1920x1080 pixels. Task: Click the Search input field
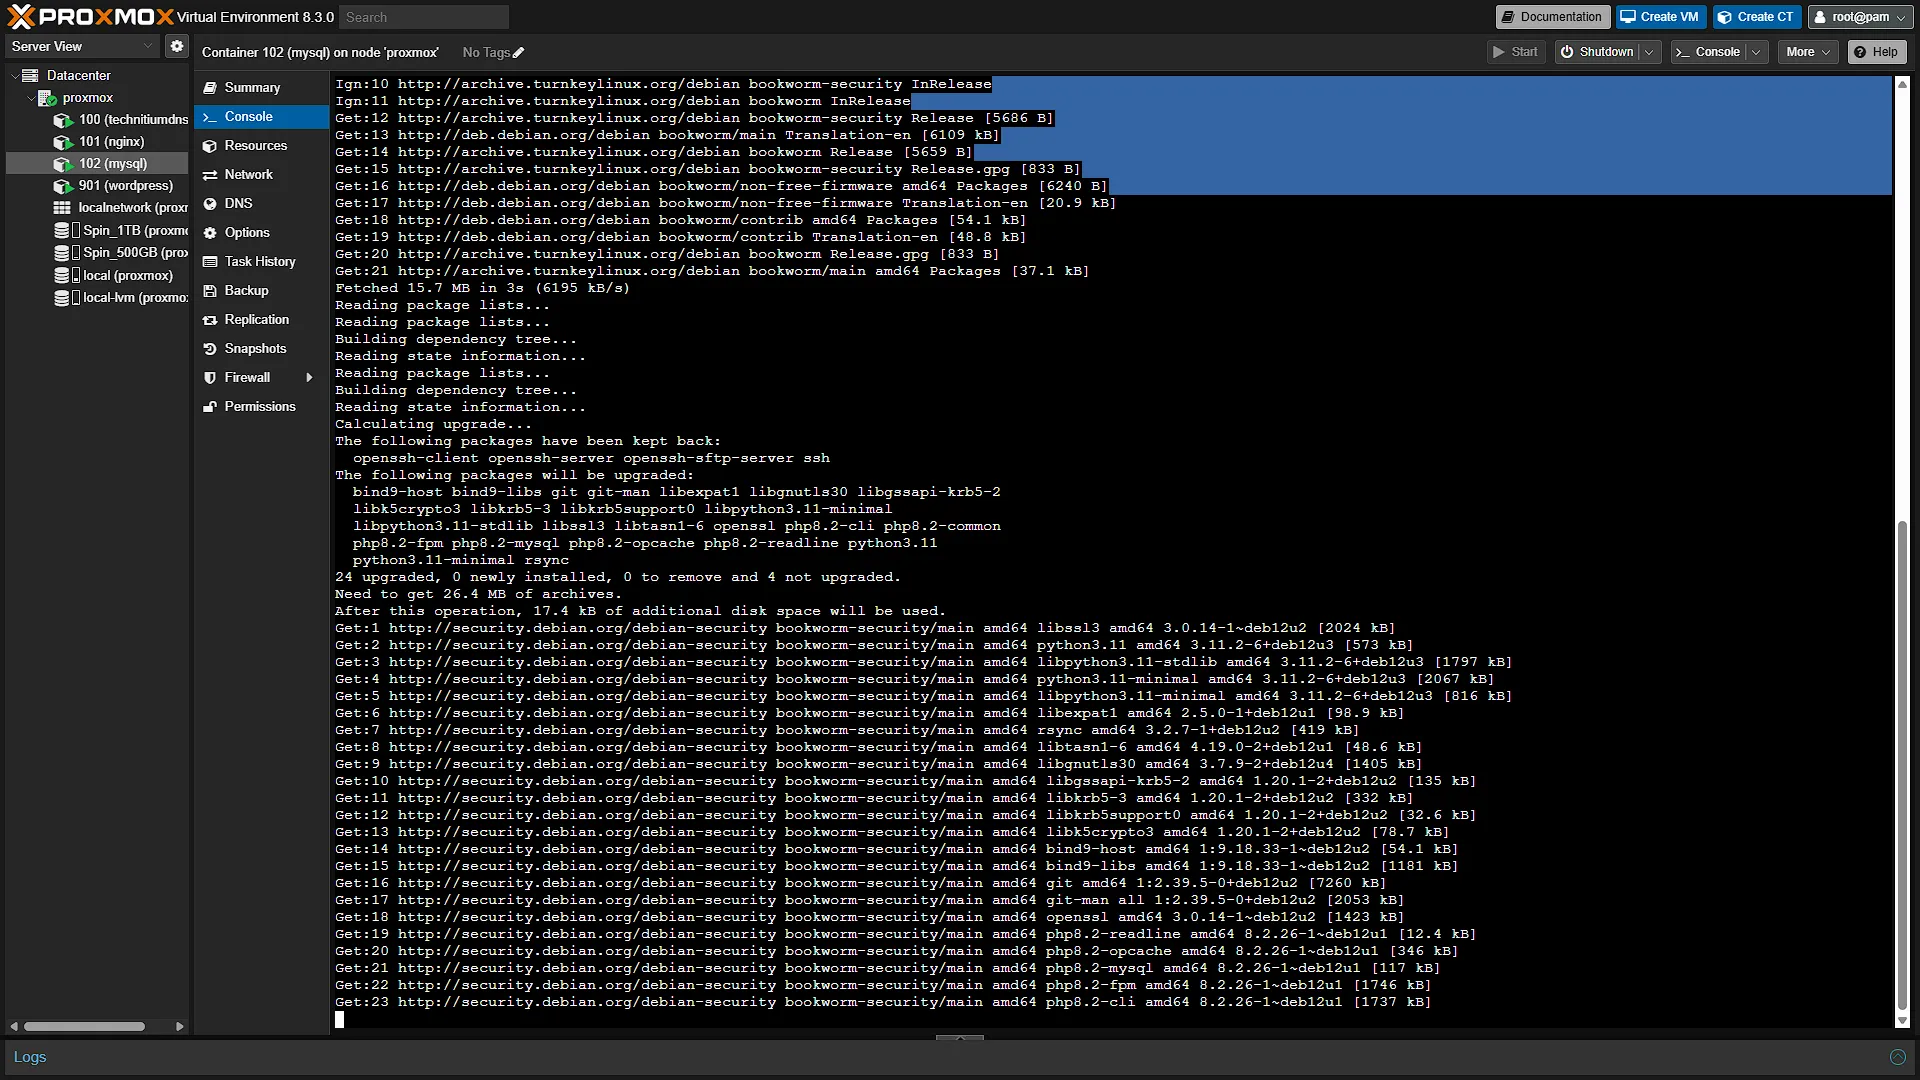[x=424, y=17]
